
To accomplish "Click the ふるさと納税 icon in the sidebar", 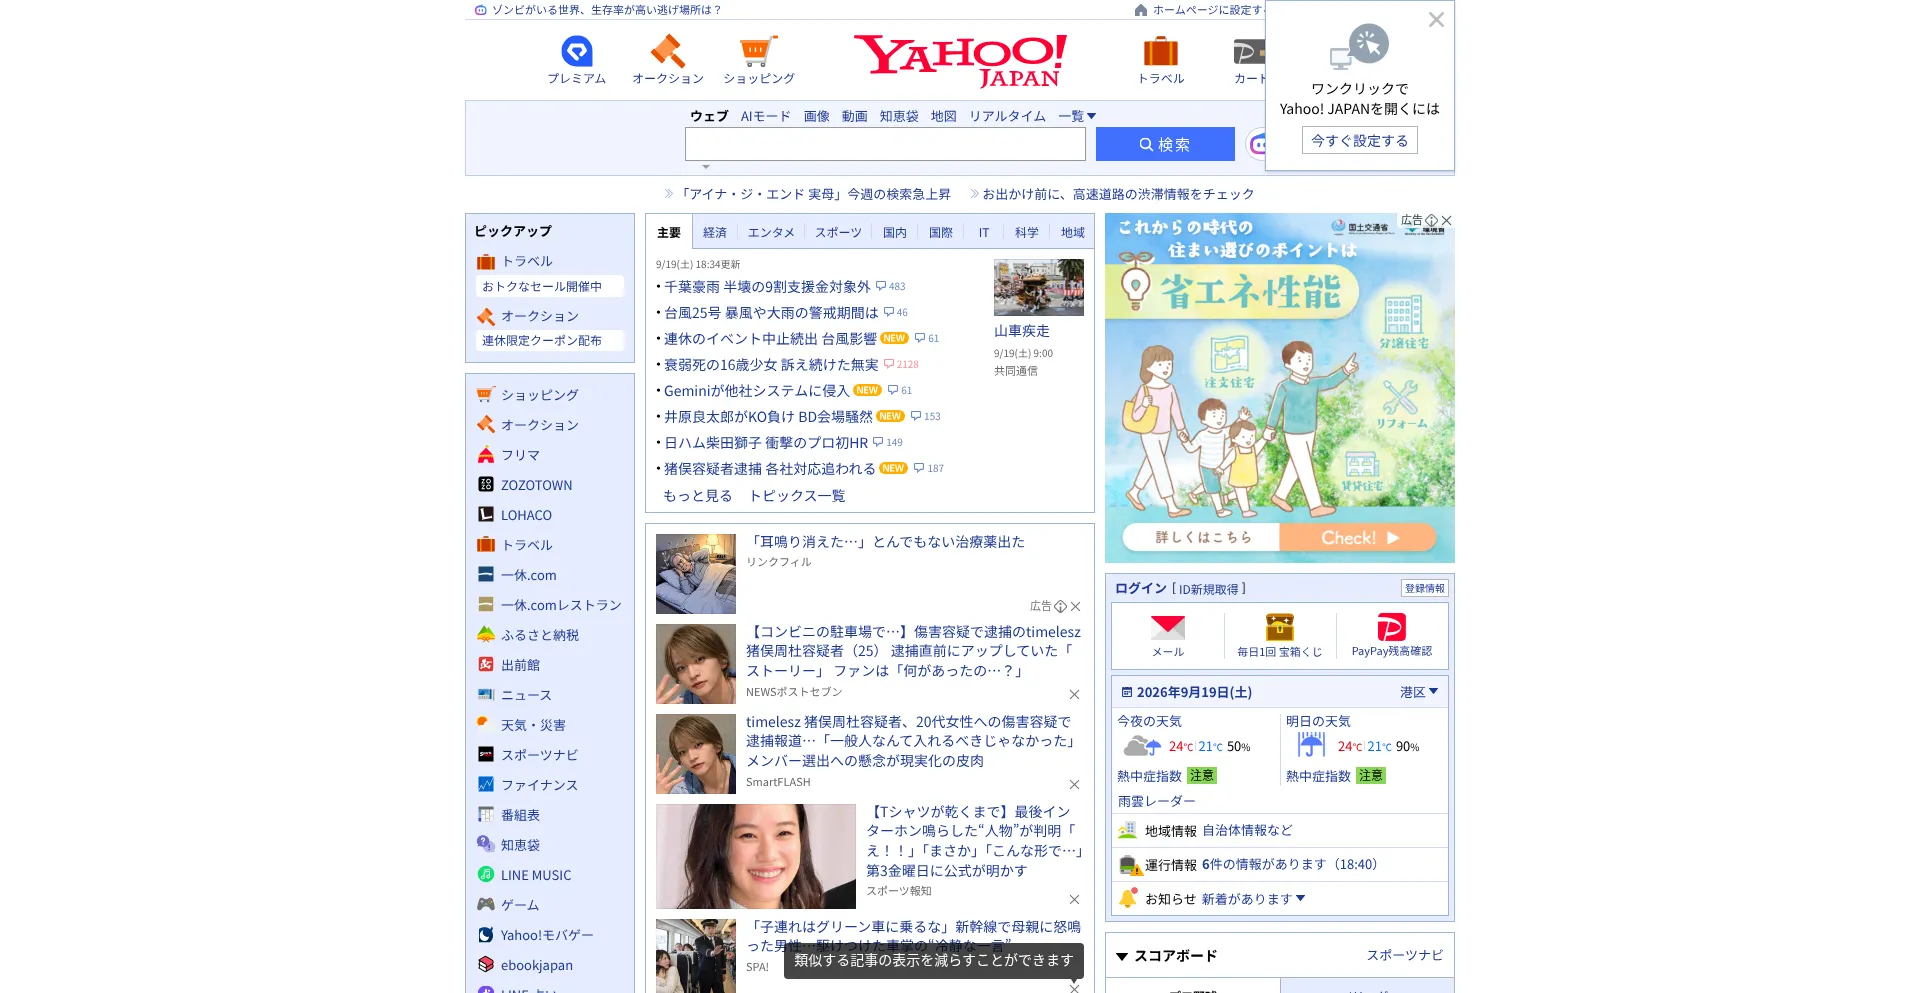I will coord(486,634).
